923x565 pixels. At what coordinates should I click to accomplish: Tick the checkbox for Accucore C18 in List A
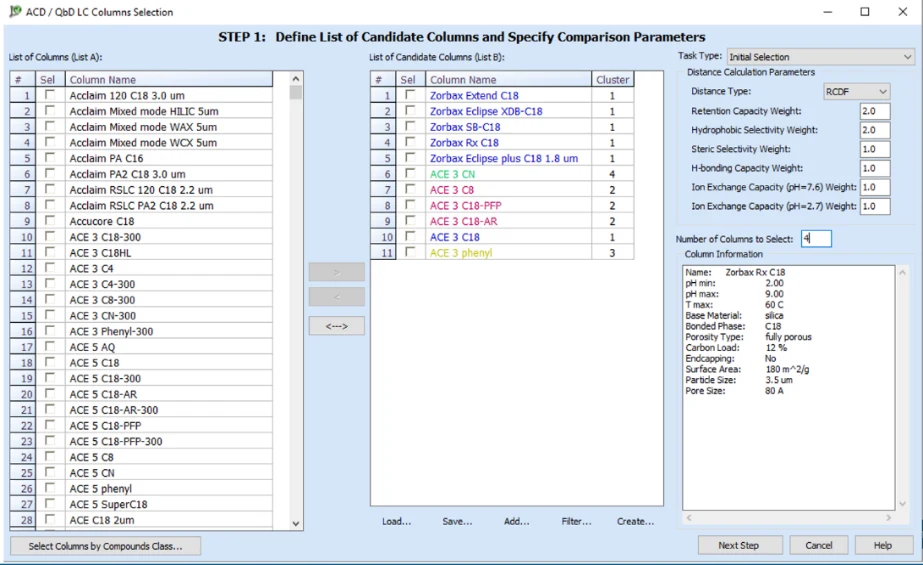50,220
